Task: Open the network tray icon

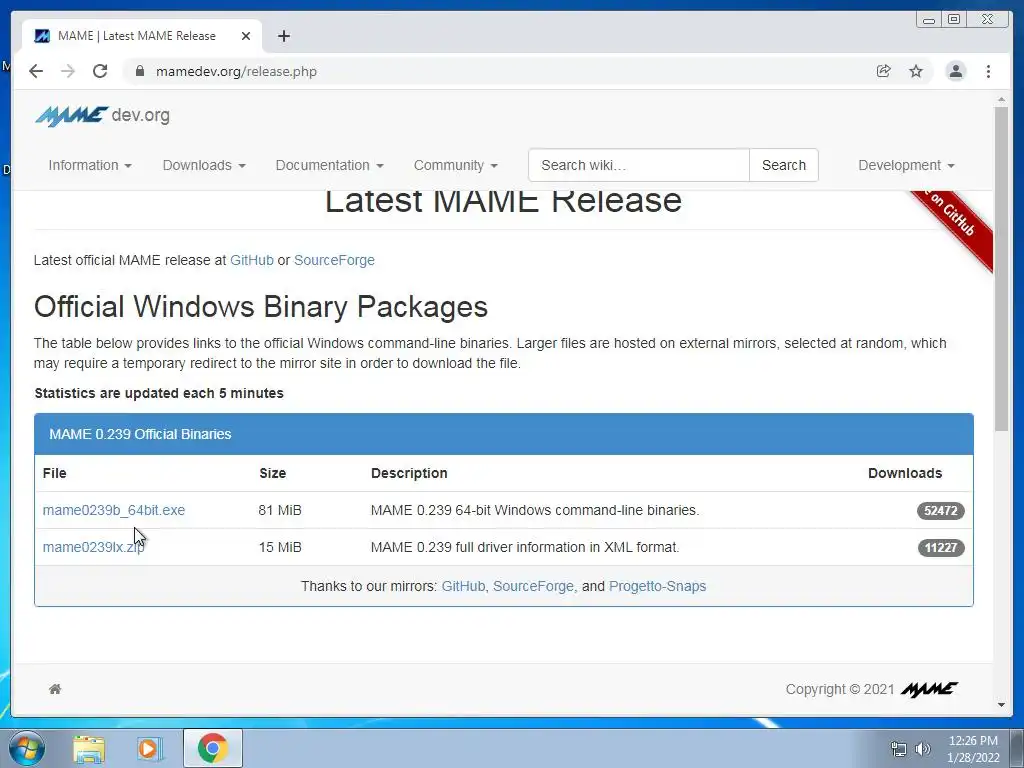Action: point(899,749)
